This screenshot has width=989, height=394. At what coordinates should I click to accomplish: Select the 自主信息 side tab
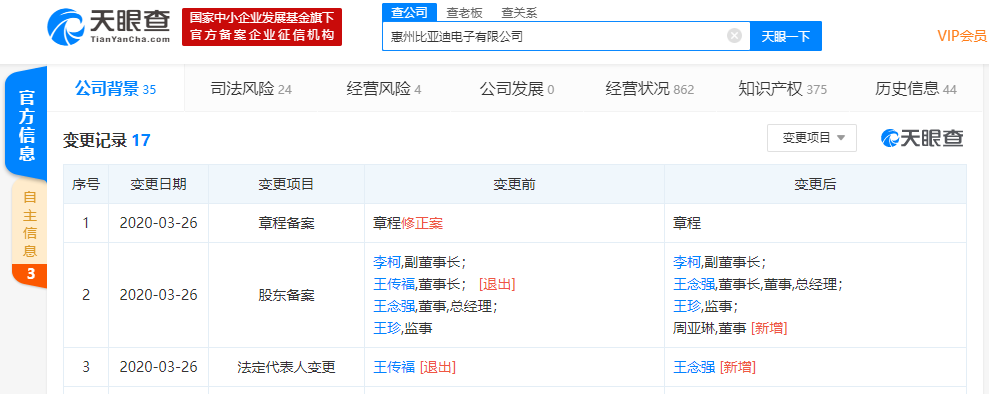tap(30, 233)
